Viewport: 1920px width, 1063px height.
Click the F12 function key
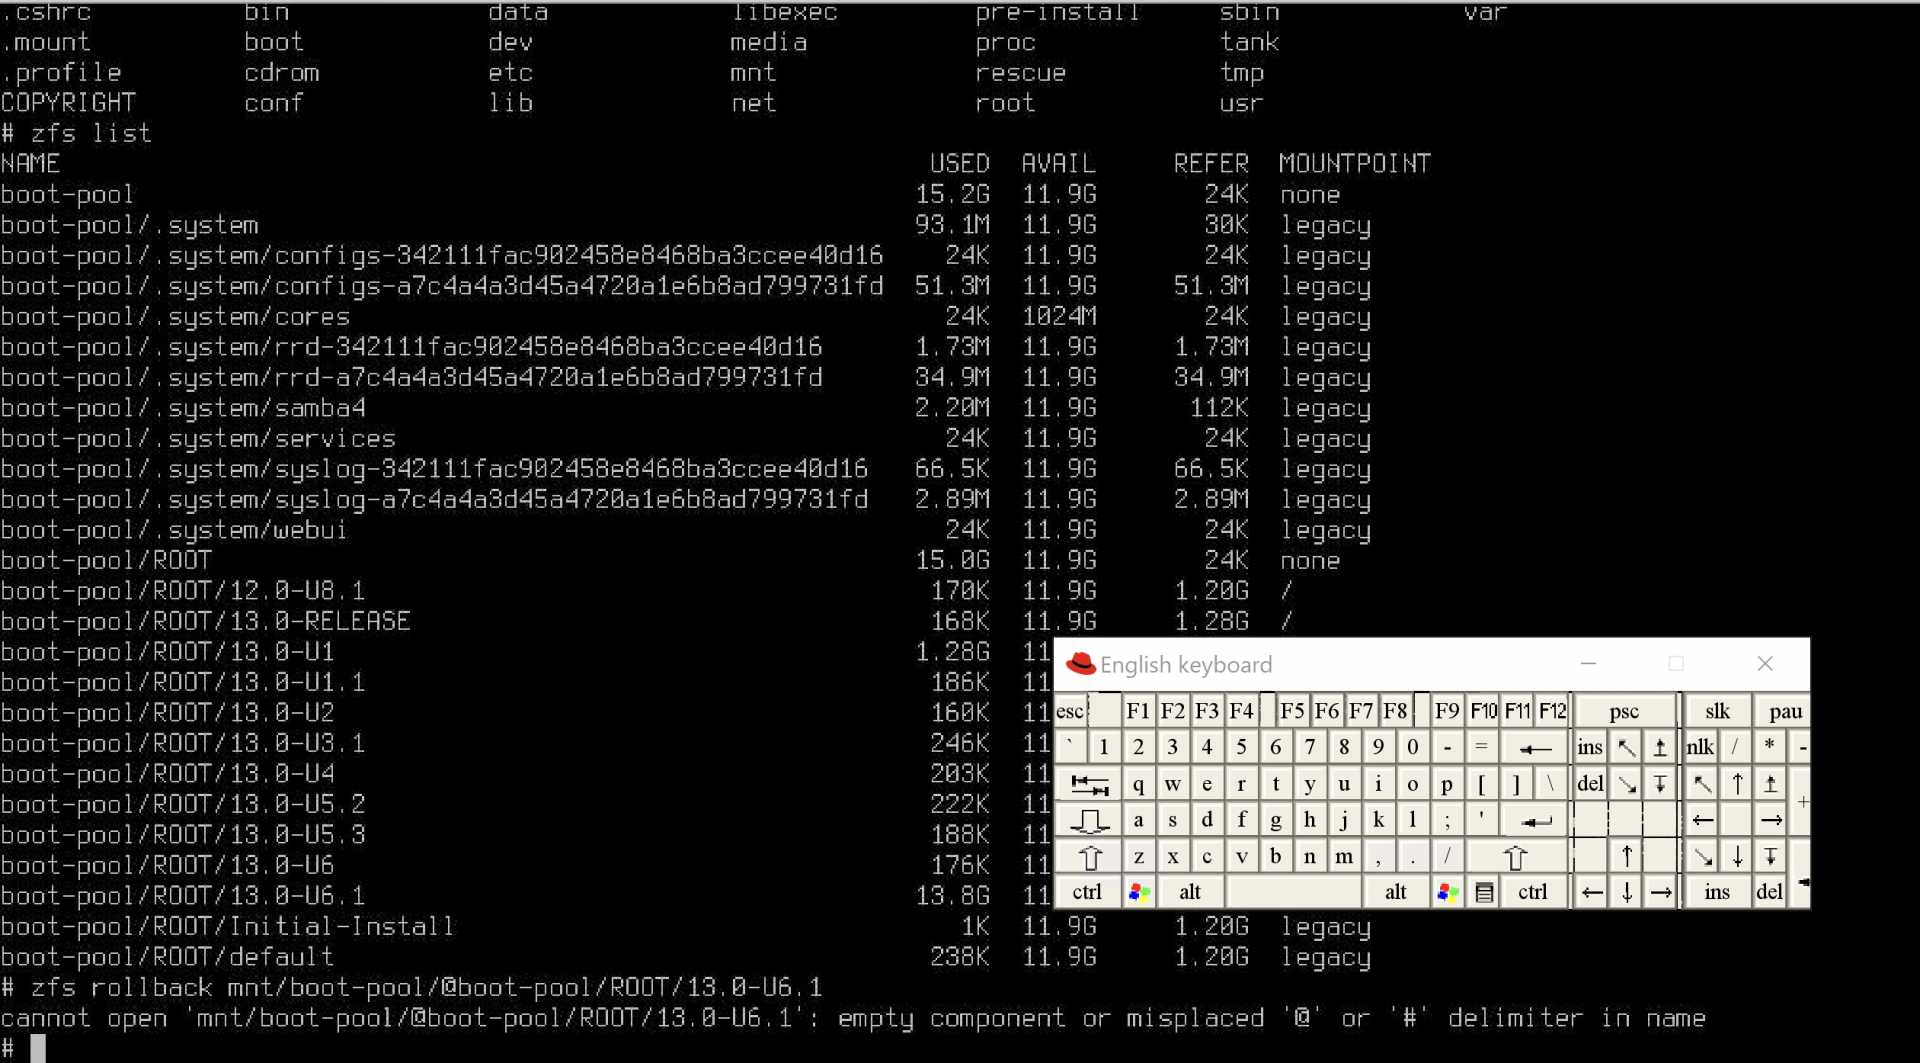(x=1552, y=711)
